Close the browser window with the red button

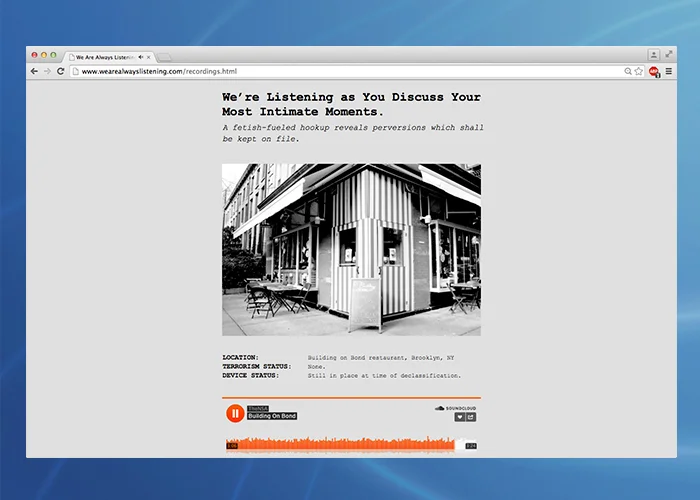(34, 55)
